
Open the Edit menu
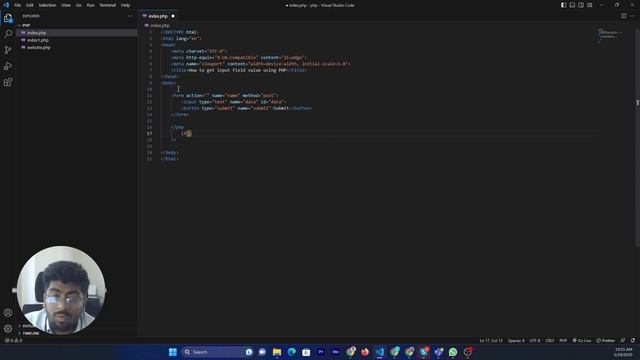(30, 5)
